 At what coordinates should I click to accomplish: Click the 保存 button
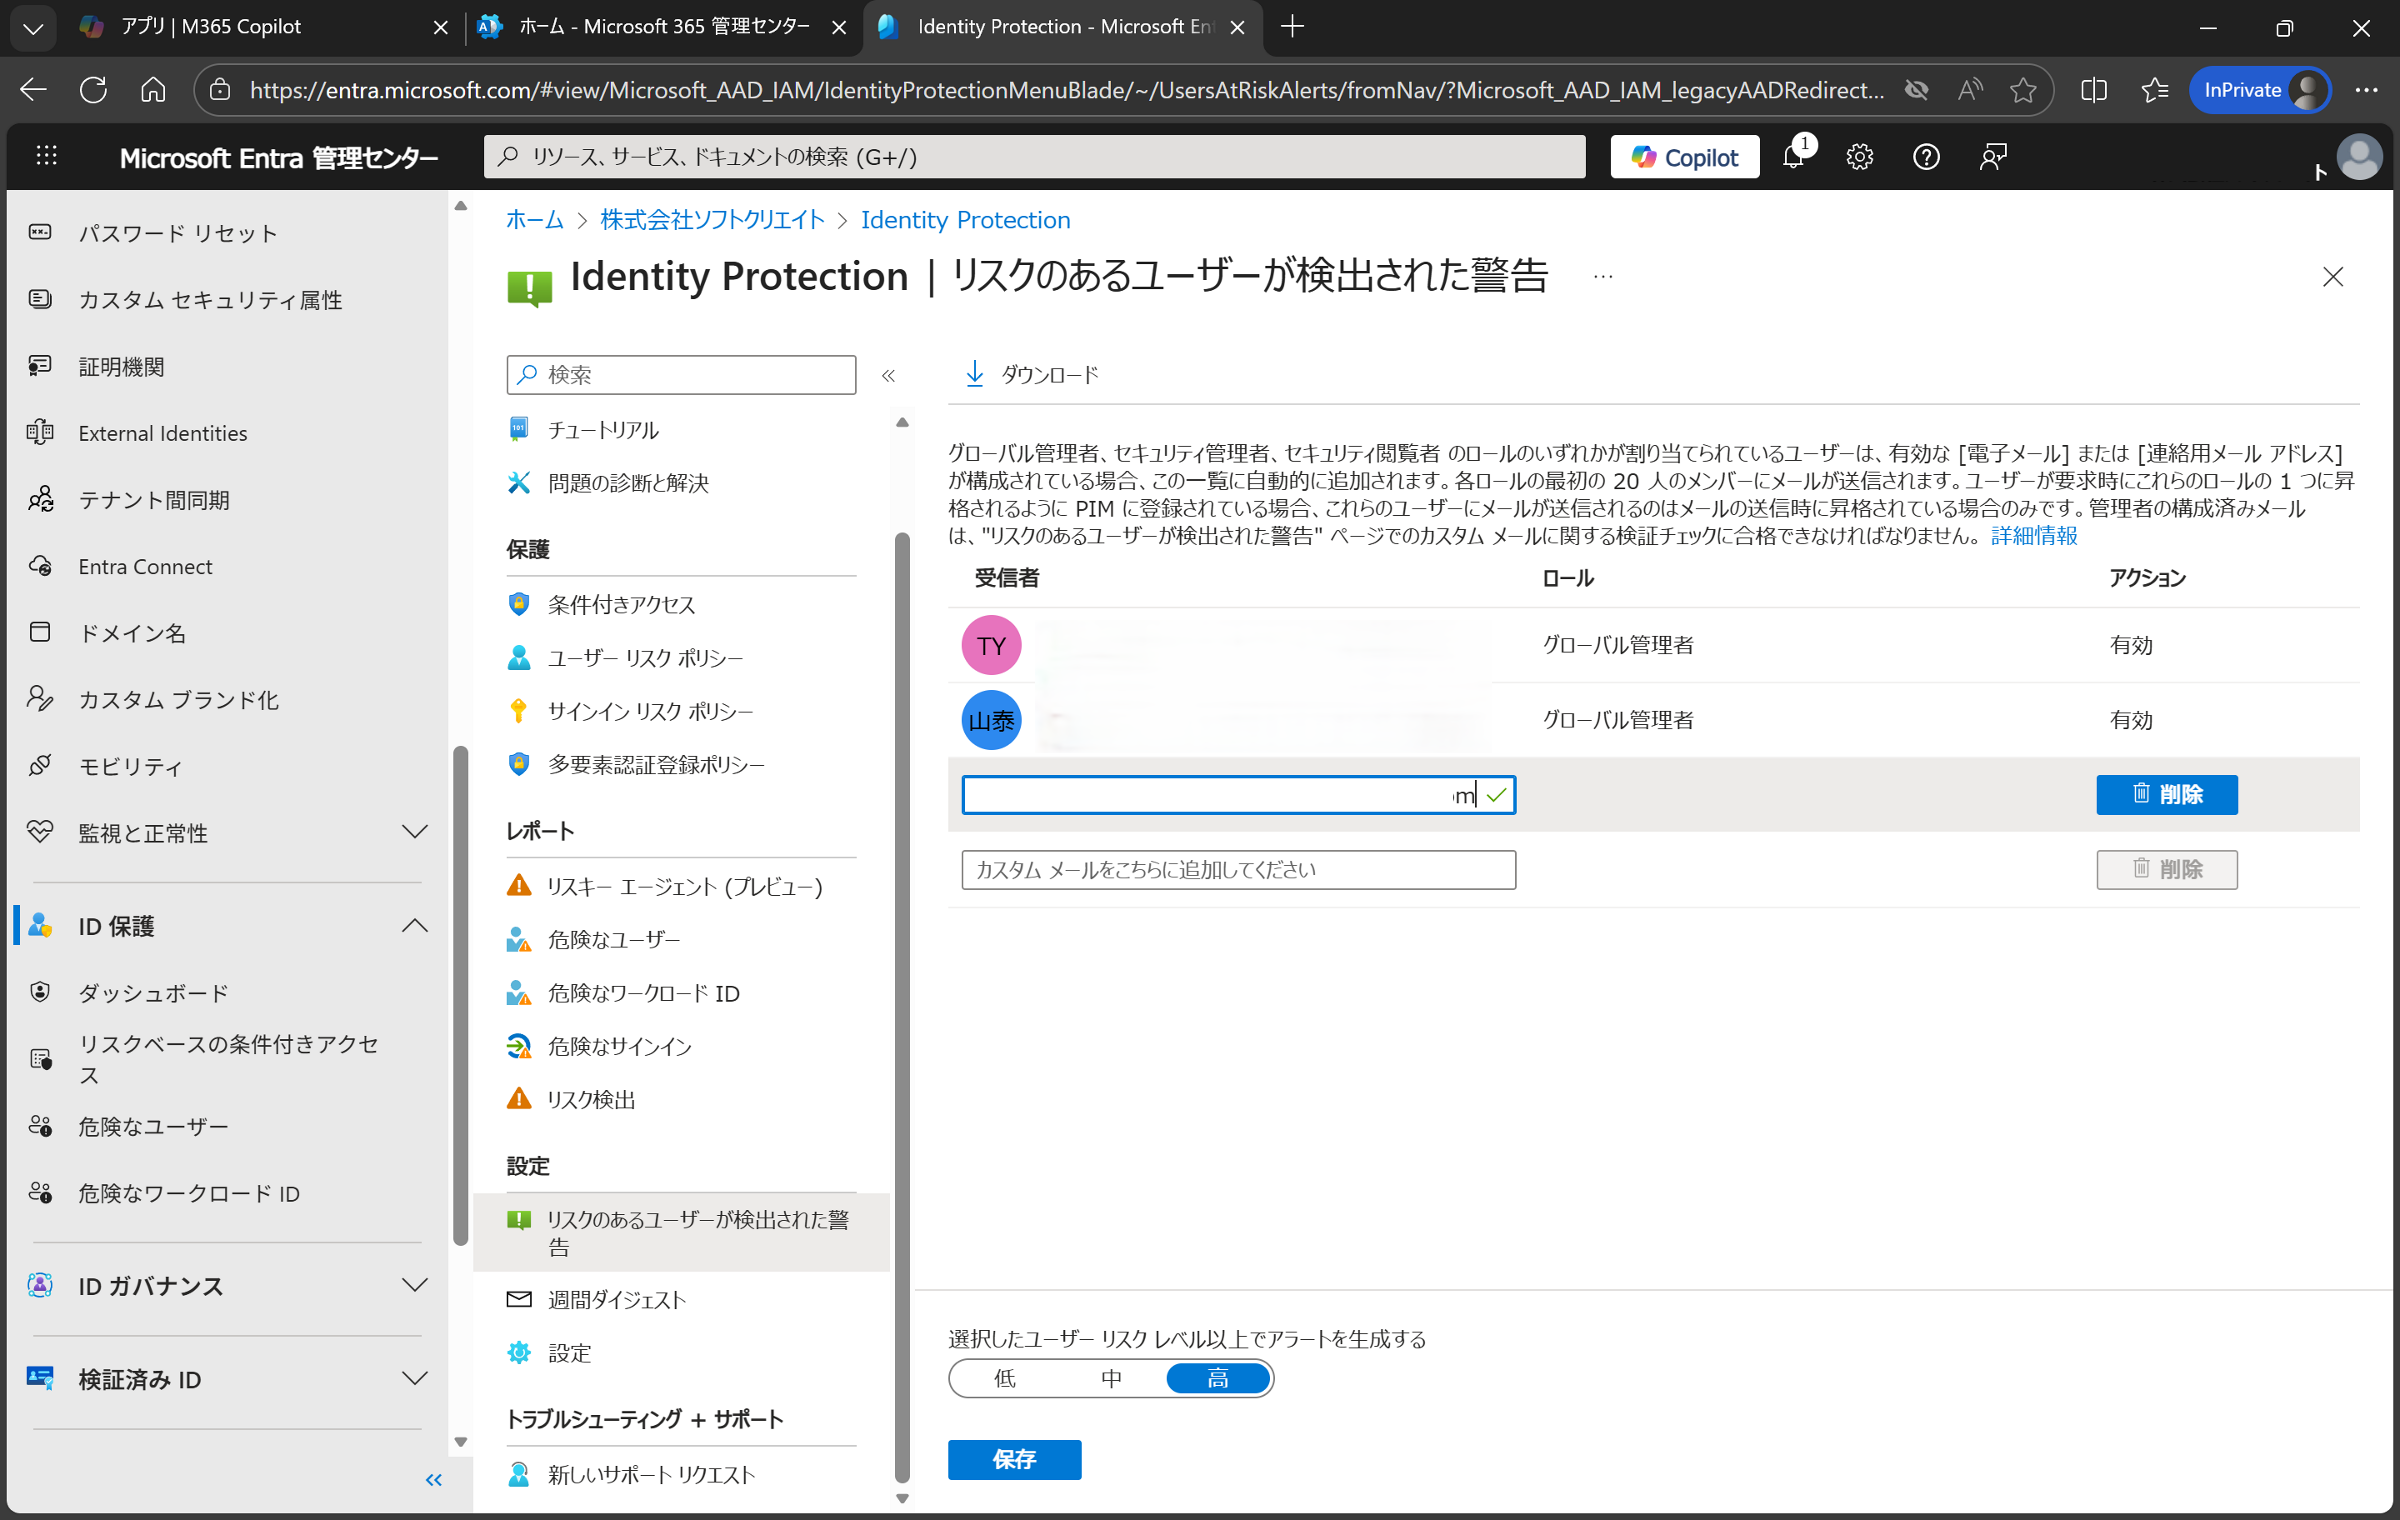[x=1014, y=1459]
